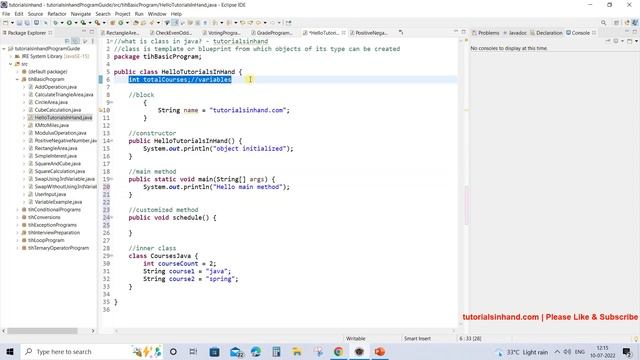640x360 pixels.
Task: Click the Open Type toolbar icon
Action: [x=136, y=23]
